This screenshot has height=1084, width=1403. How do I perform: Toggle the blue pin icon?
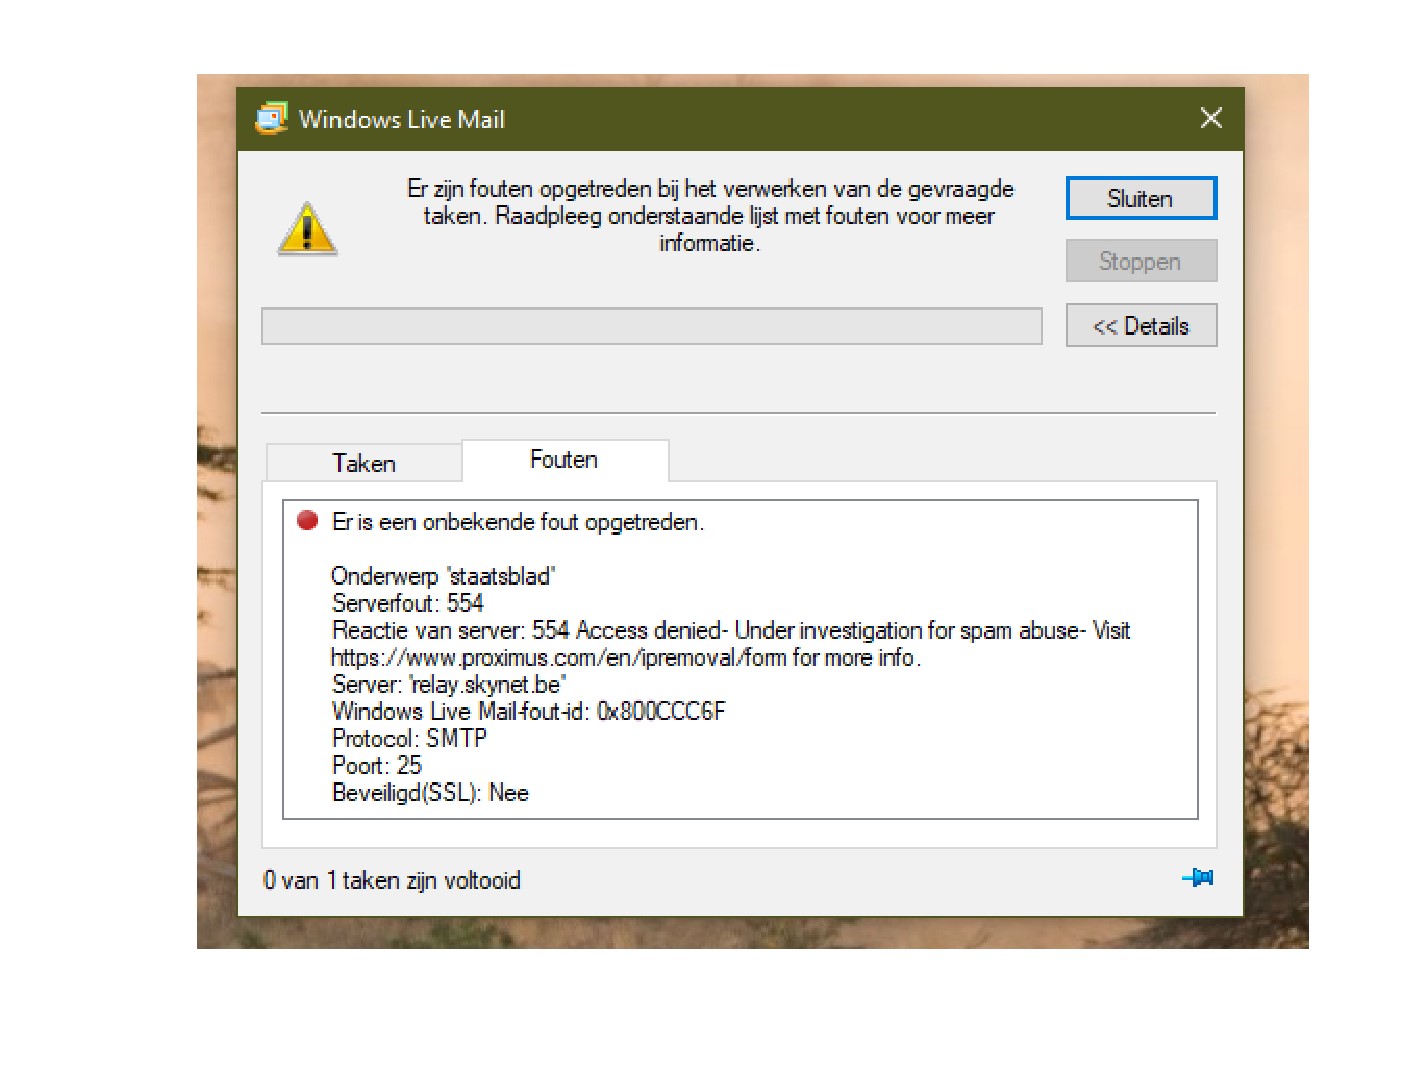[x=1197, y=878]
